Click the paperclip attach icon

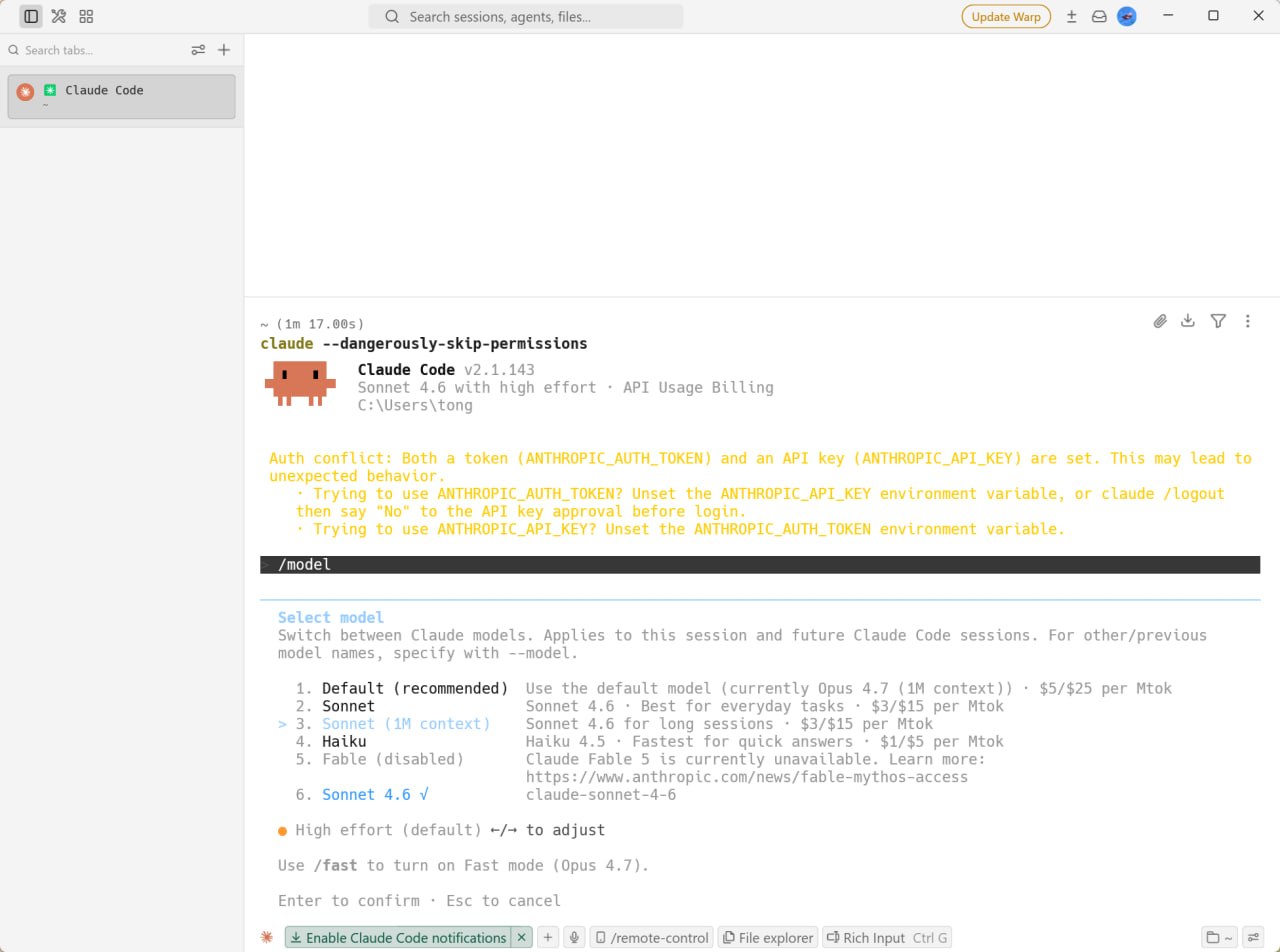click(1160, 321)
